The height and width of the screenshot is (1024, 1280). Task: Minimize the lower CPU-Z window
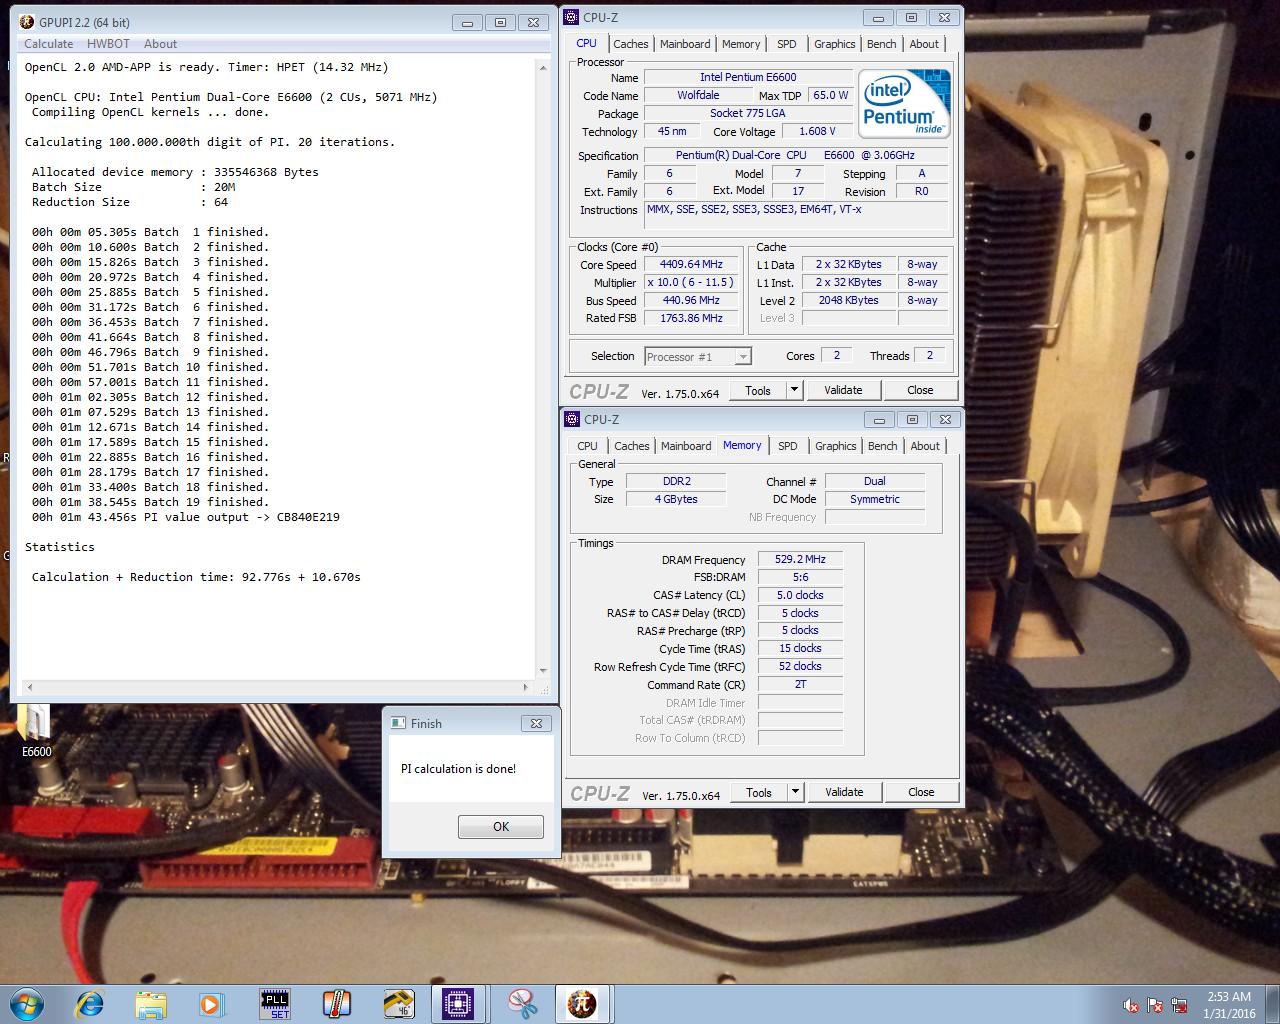pyautogui.click(x=879, y=419)
